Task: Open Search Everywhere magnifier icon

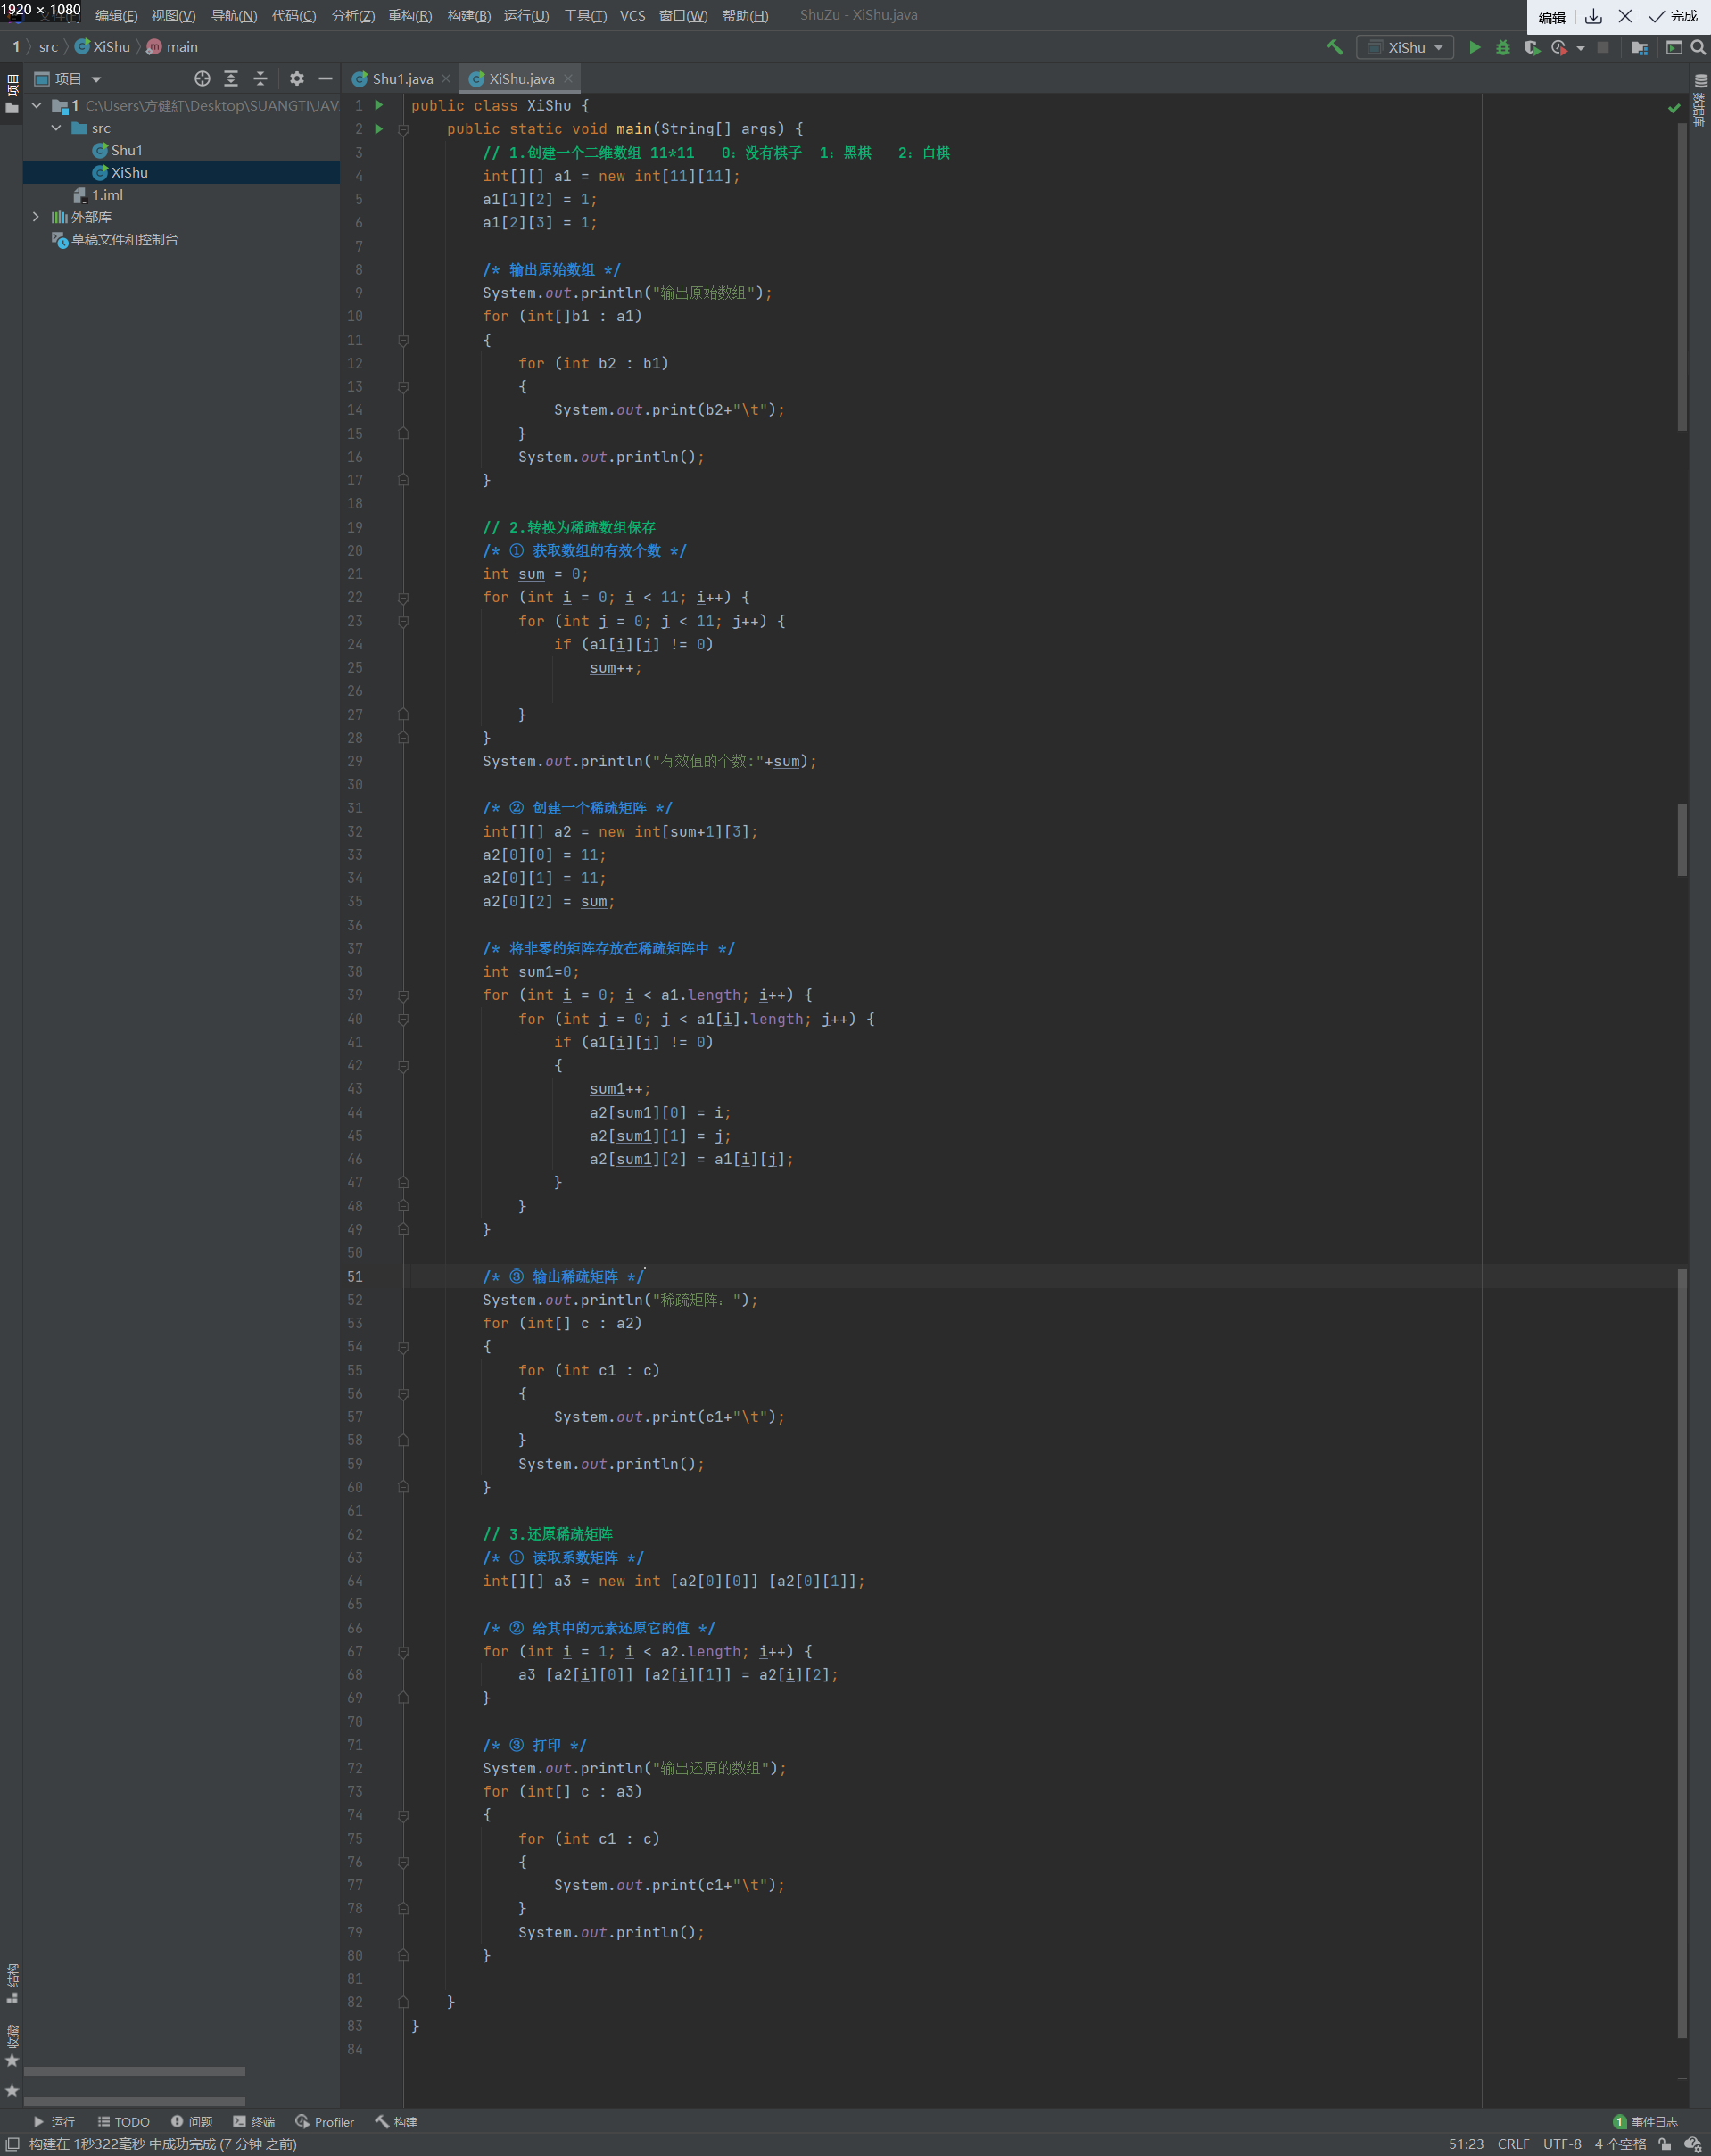Action: (1698, 47)
